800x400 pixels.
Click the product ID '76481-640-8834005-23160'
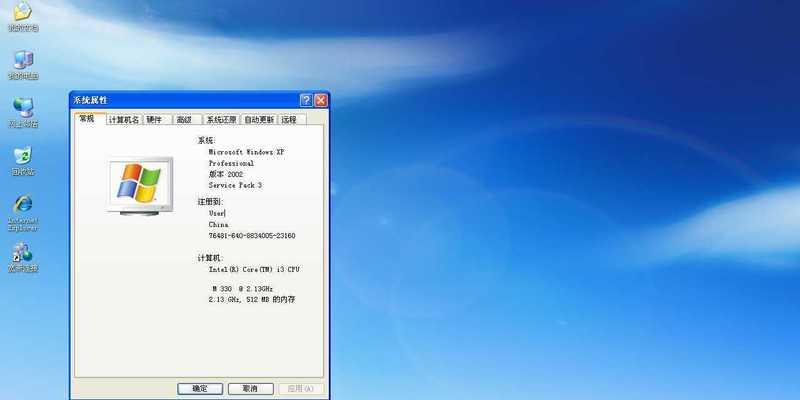click(x=252, y=236)
